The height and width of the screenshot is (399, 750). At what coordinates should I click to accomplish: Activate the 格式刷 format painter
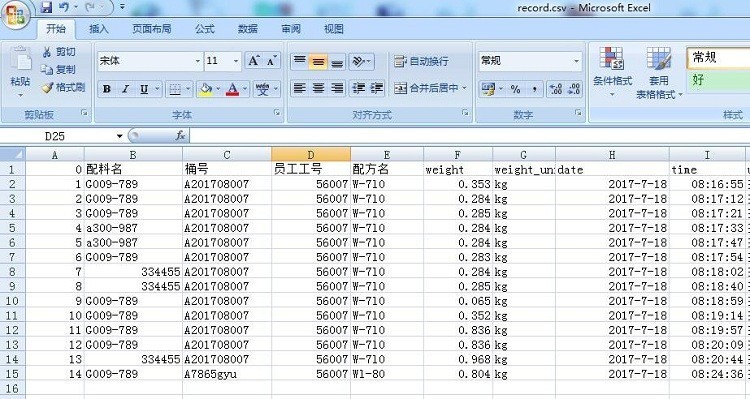[x=64, y=88]
